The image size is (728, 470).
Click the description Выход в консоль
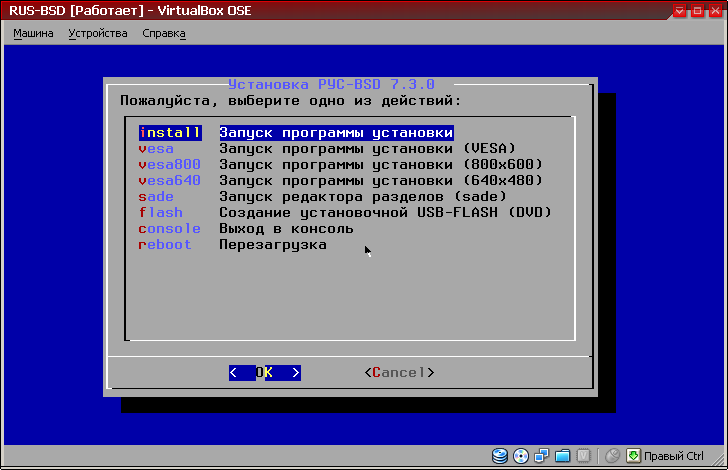point(286,228)
